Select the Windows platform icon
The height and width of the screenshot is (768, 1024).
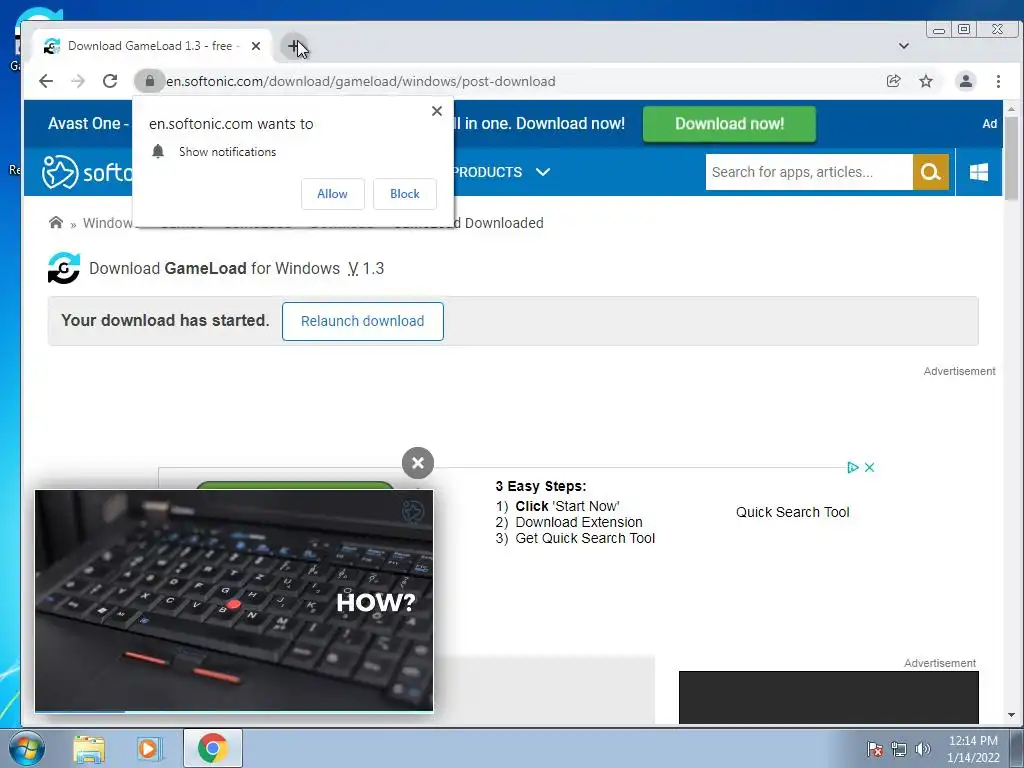pyautogui.click(x=978, y=172)
